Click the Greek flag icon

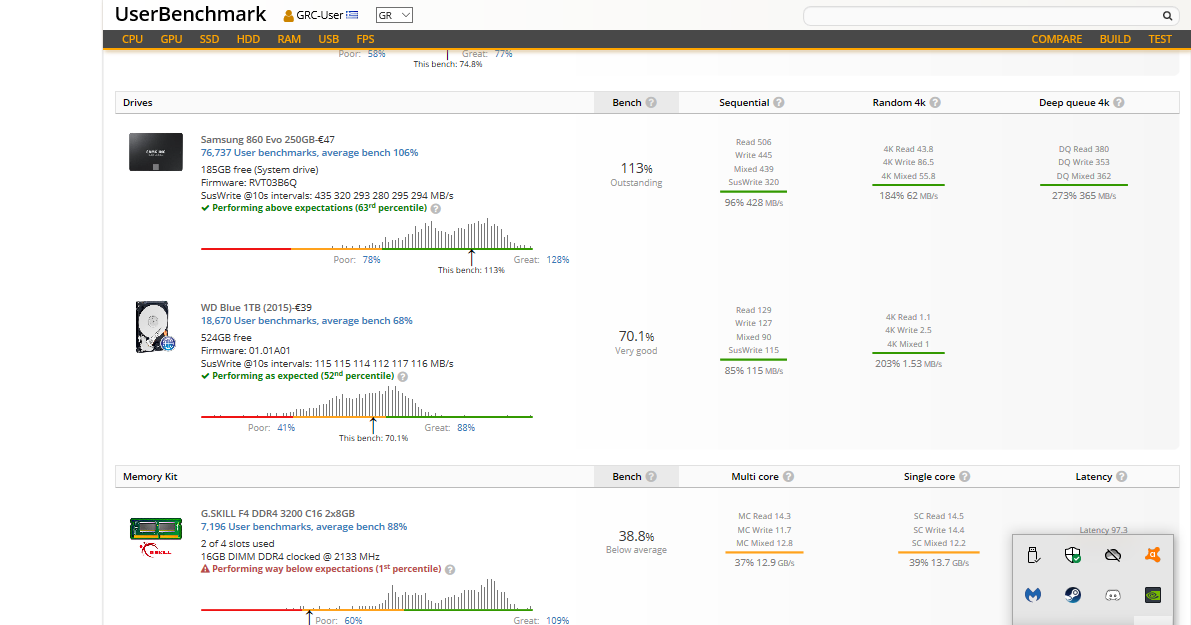[x=352, y=14]
